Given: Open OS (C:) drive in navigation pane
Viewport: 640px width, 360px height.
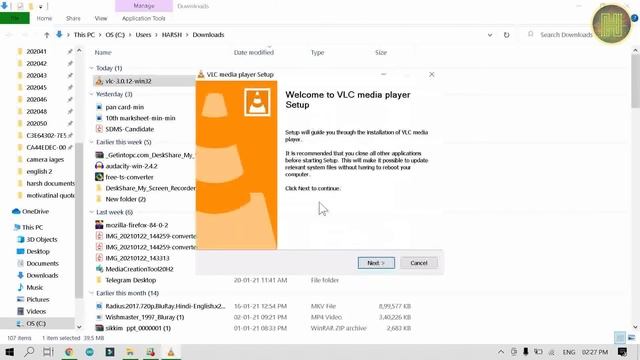Looking at the screenshot, I should 36,323.
